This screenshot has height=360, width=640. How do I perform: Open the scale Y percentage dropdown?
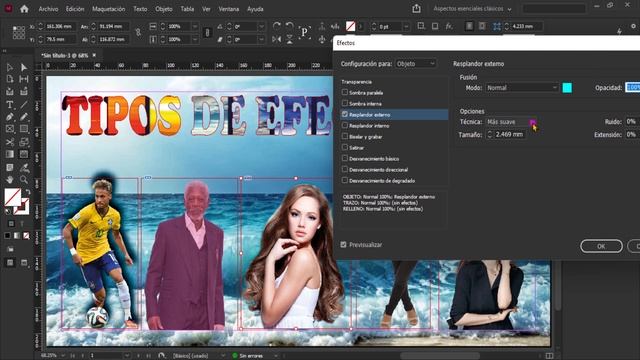pos(195,40)
